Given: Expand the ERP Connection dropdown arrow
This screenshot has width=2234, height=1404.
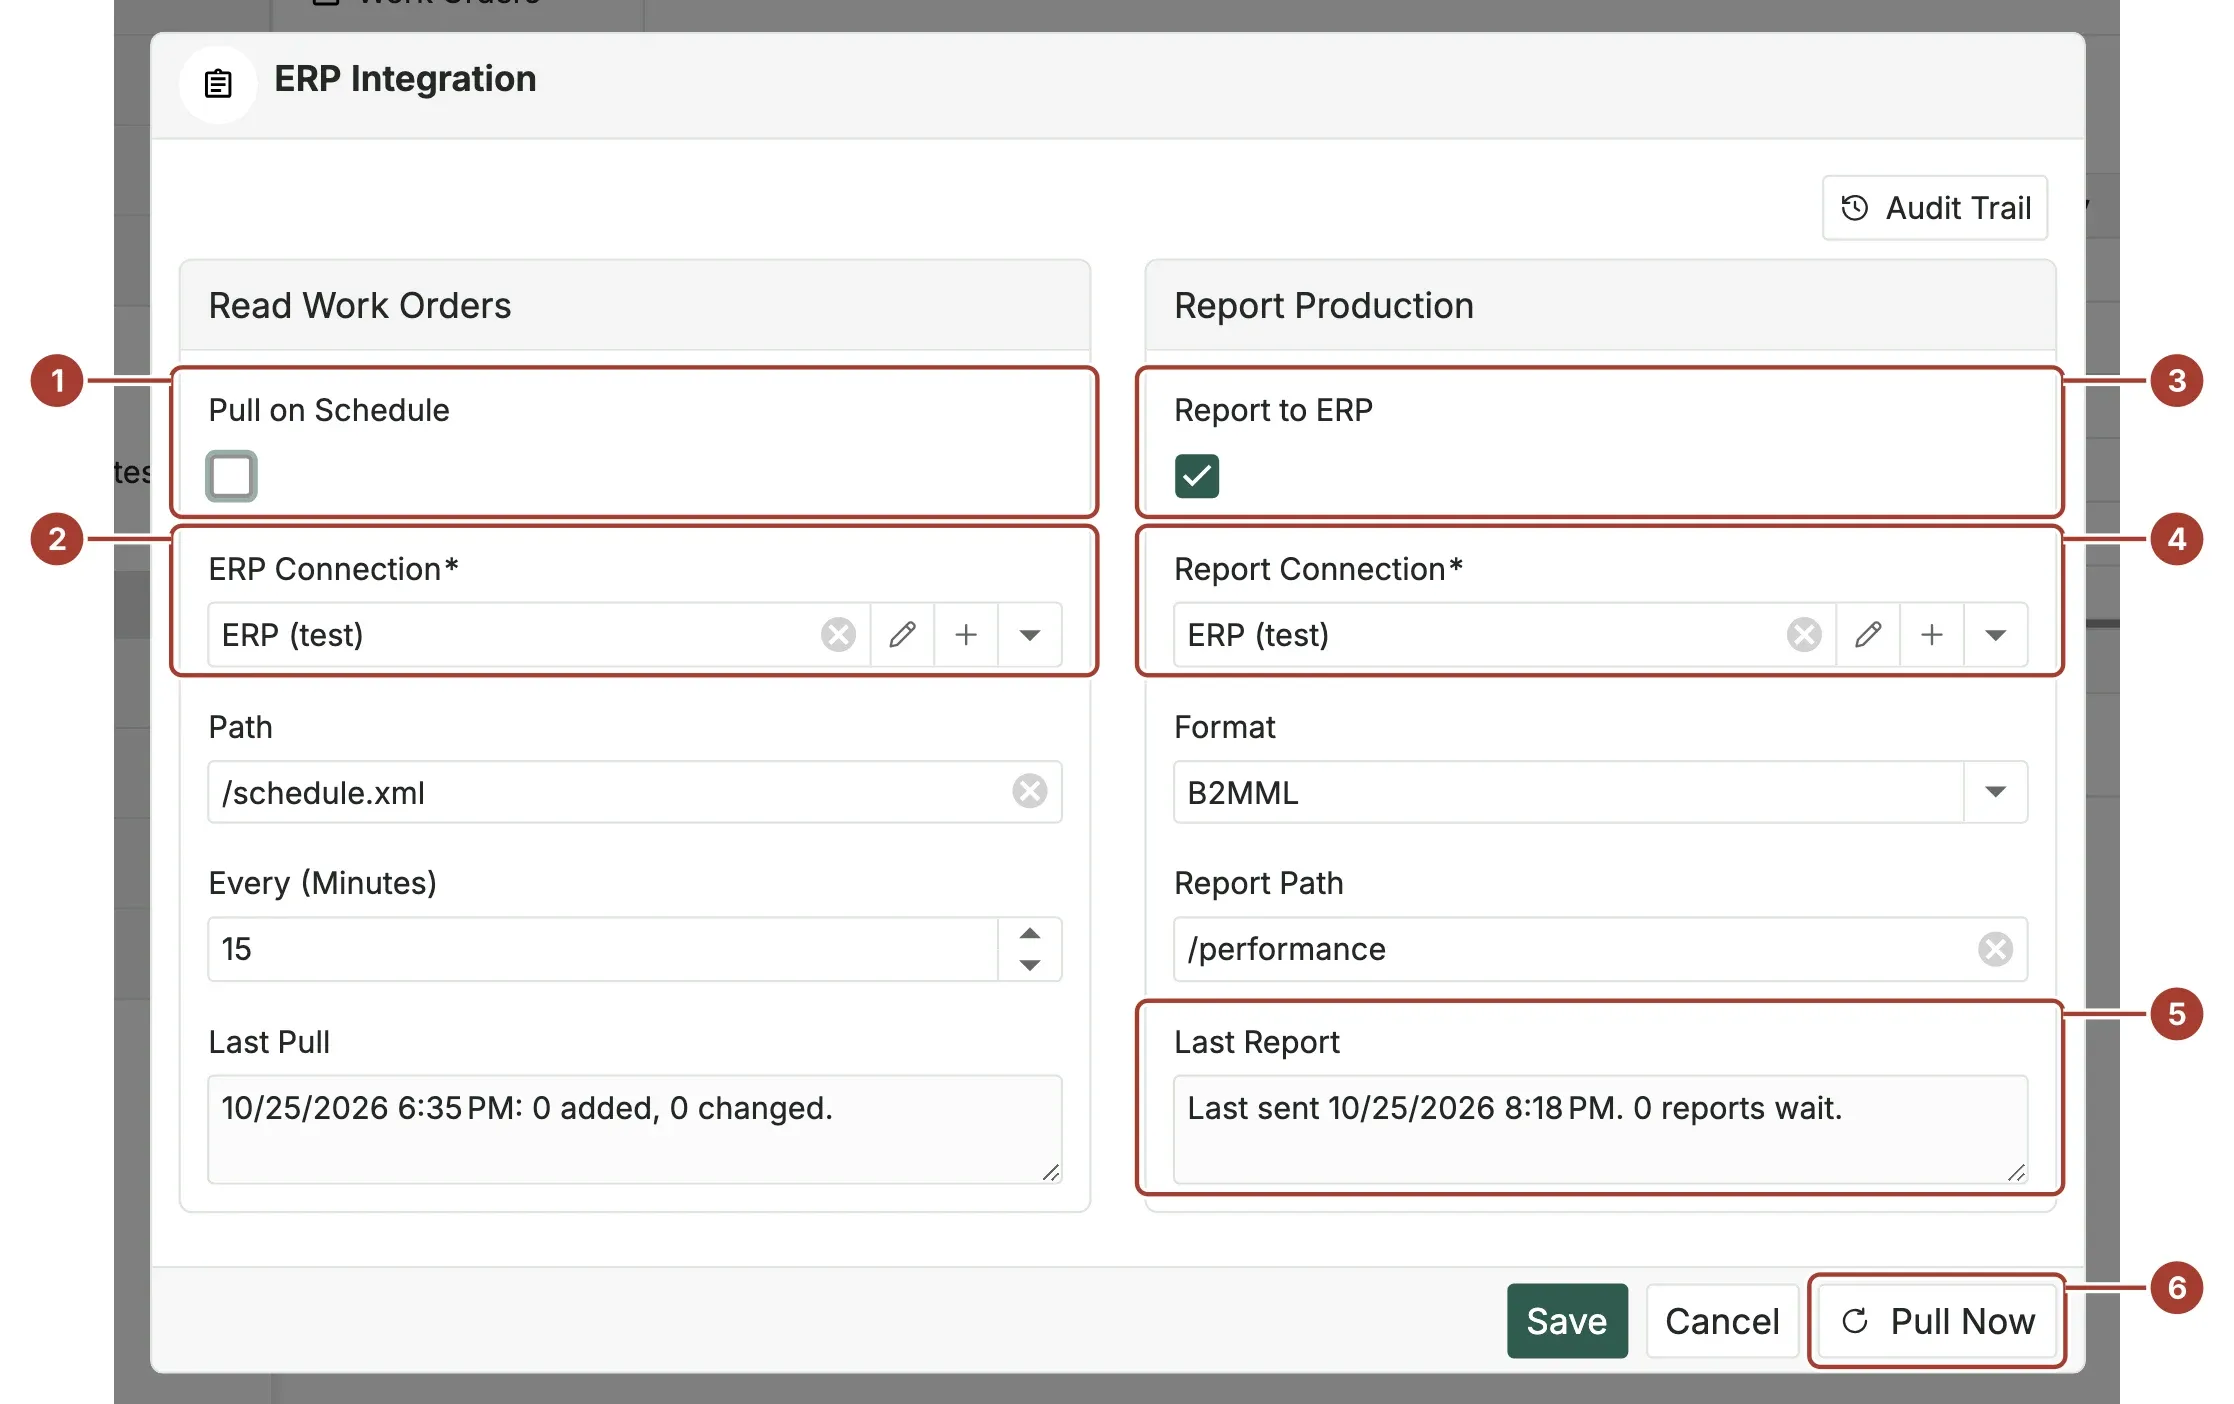Looking at the screenshot, I should [x=1030, y=635].
